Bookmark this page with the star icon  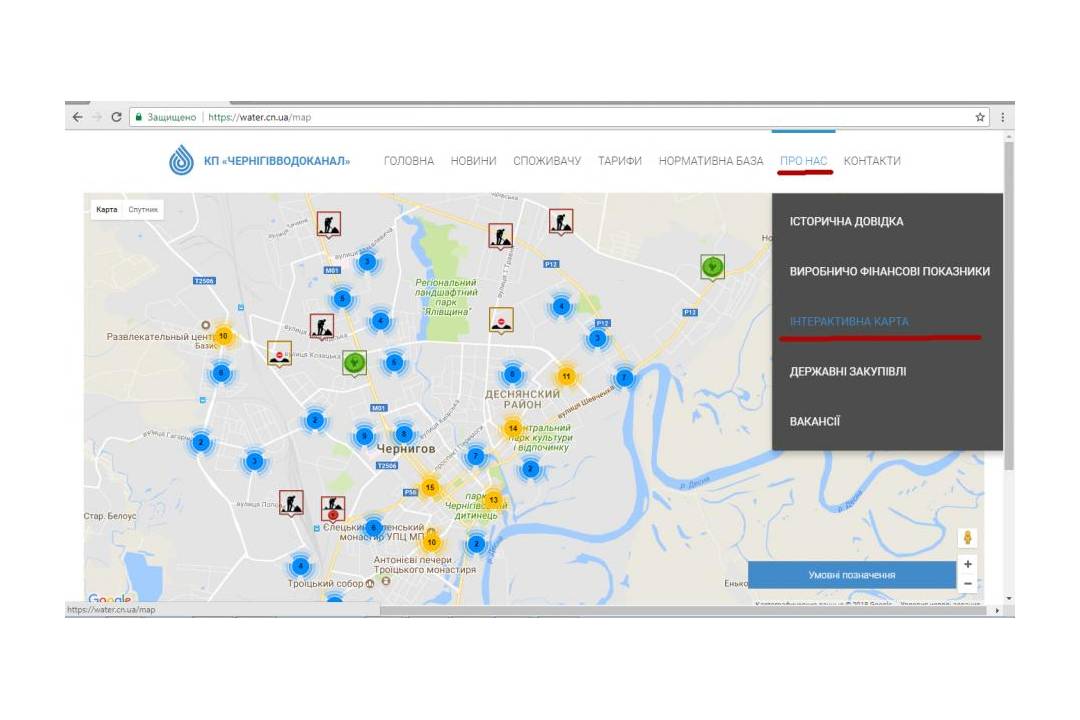tap(979, 117)
